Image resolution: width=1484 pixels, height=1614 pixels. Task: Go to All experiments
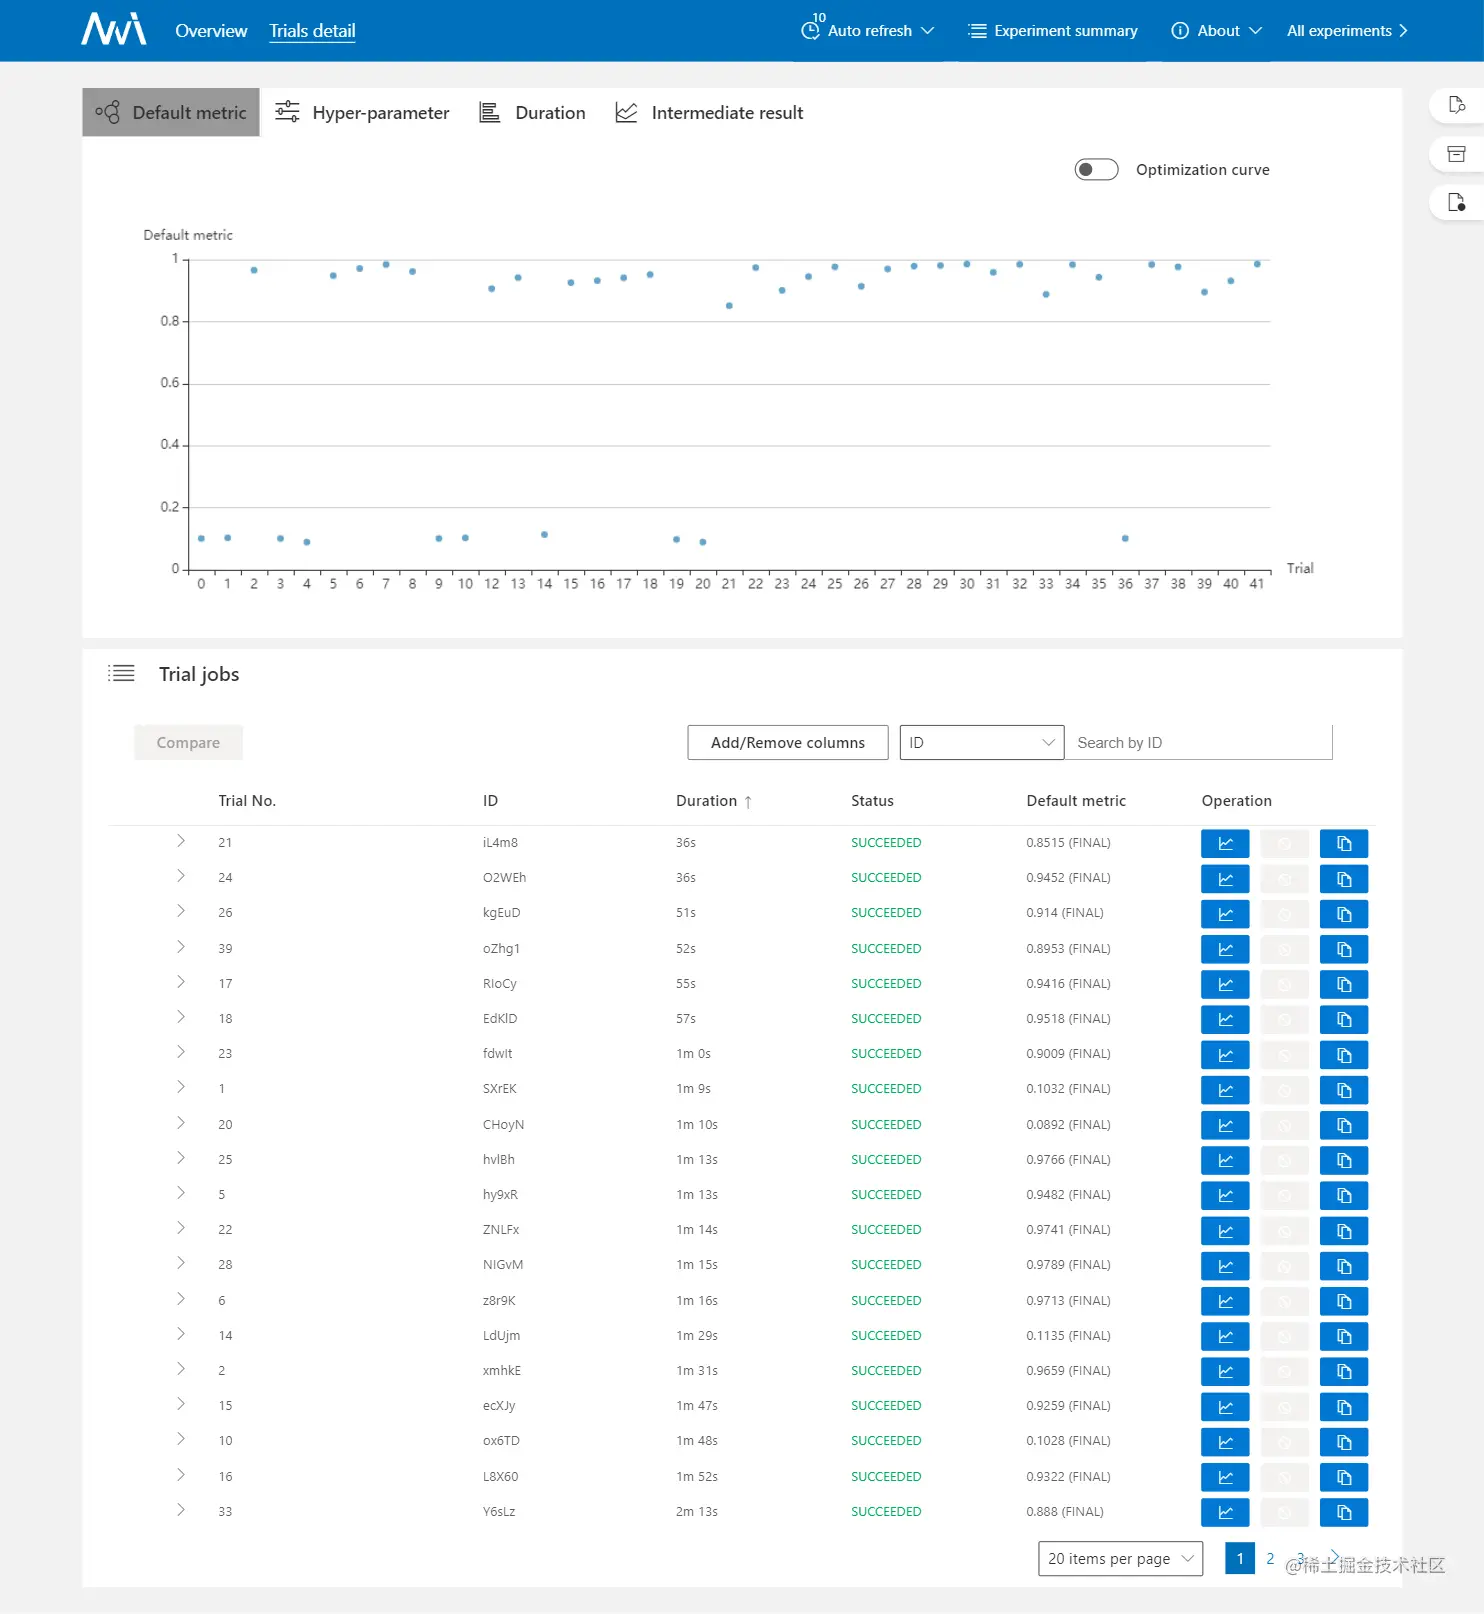(x=1347, y=30)
